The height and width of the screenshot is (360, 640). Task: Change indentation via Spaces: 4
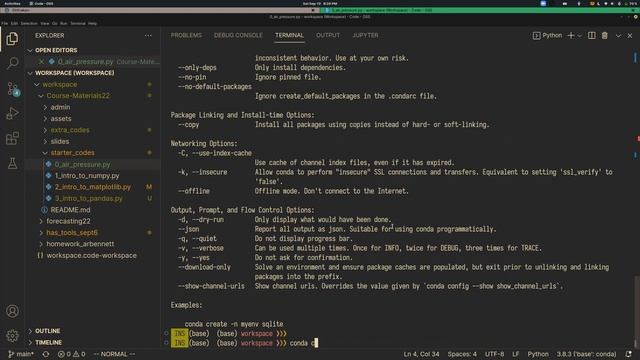click(462, 354)
